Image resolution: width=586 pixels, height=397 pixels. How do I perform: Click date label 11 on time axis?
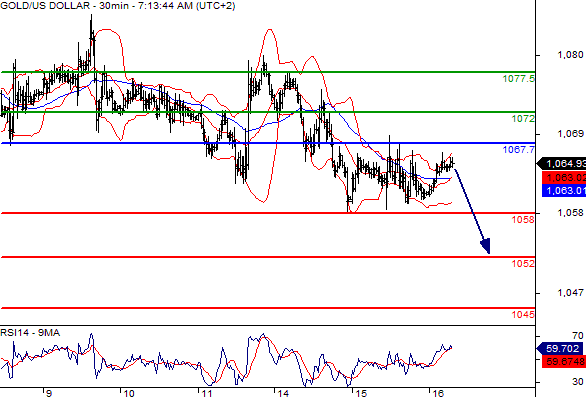(207, 393)
